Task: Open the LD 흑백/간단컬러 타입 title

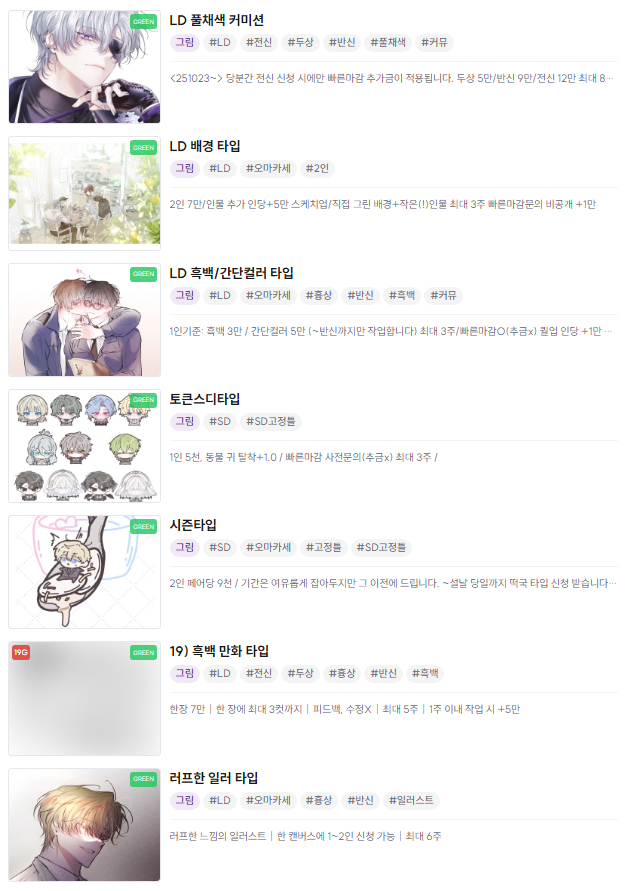Action: [231, 273]
